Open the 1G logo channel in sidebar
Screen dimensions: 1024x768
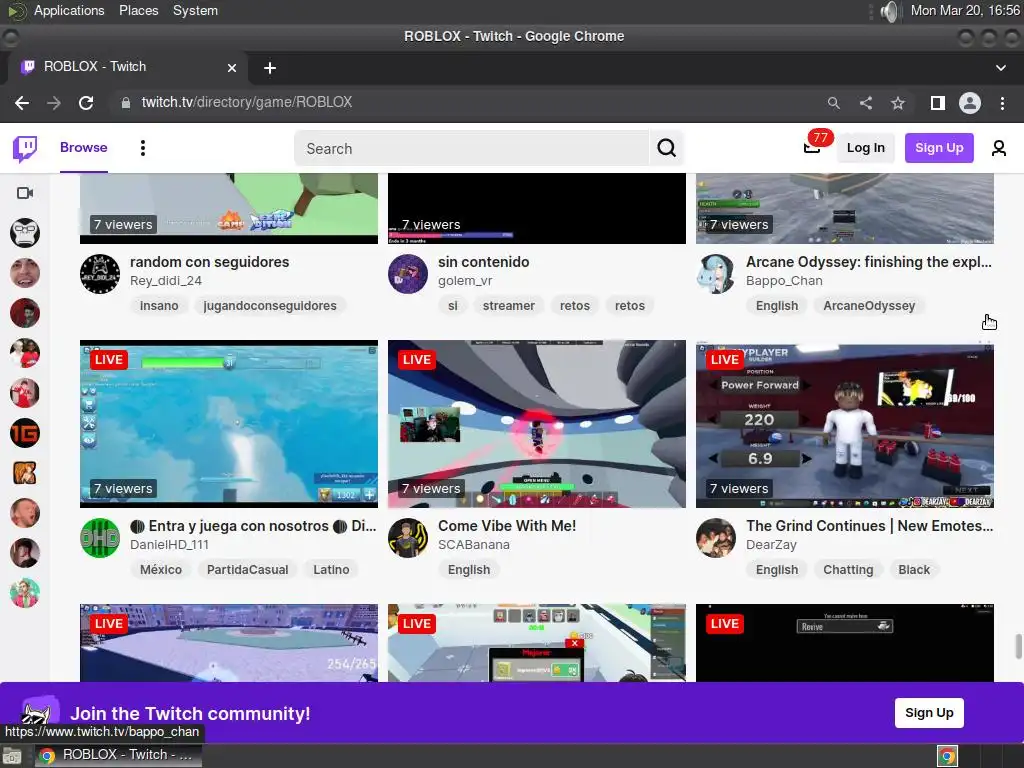tap(25, 433)
